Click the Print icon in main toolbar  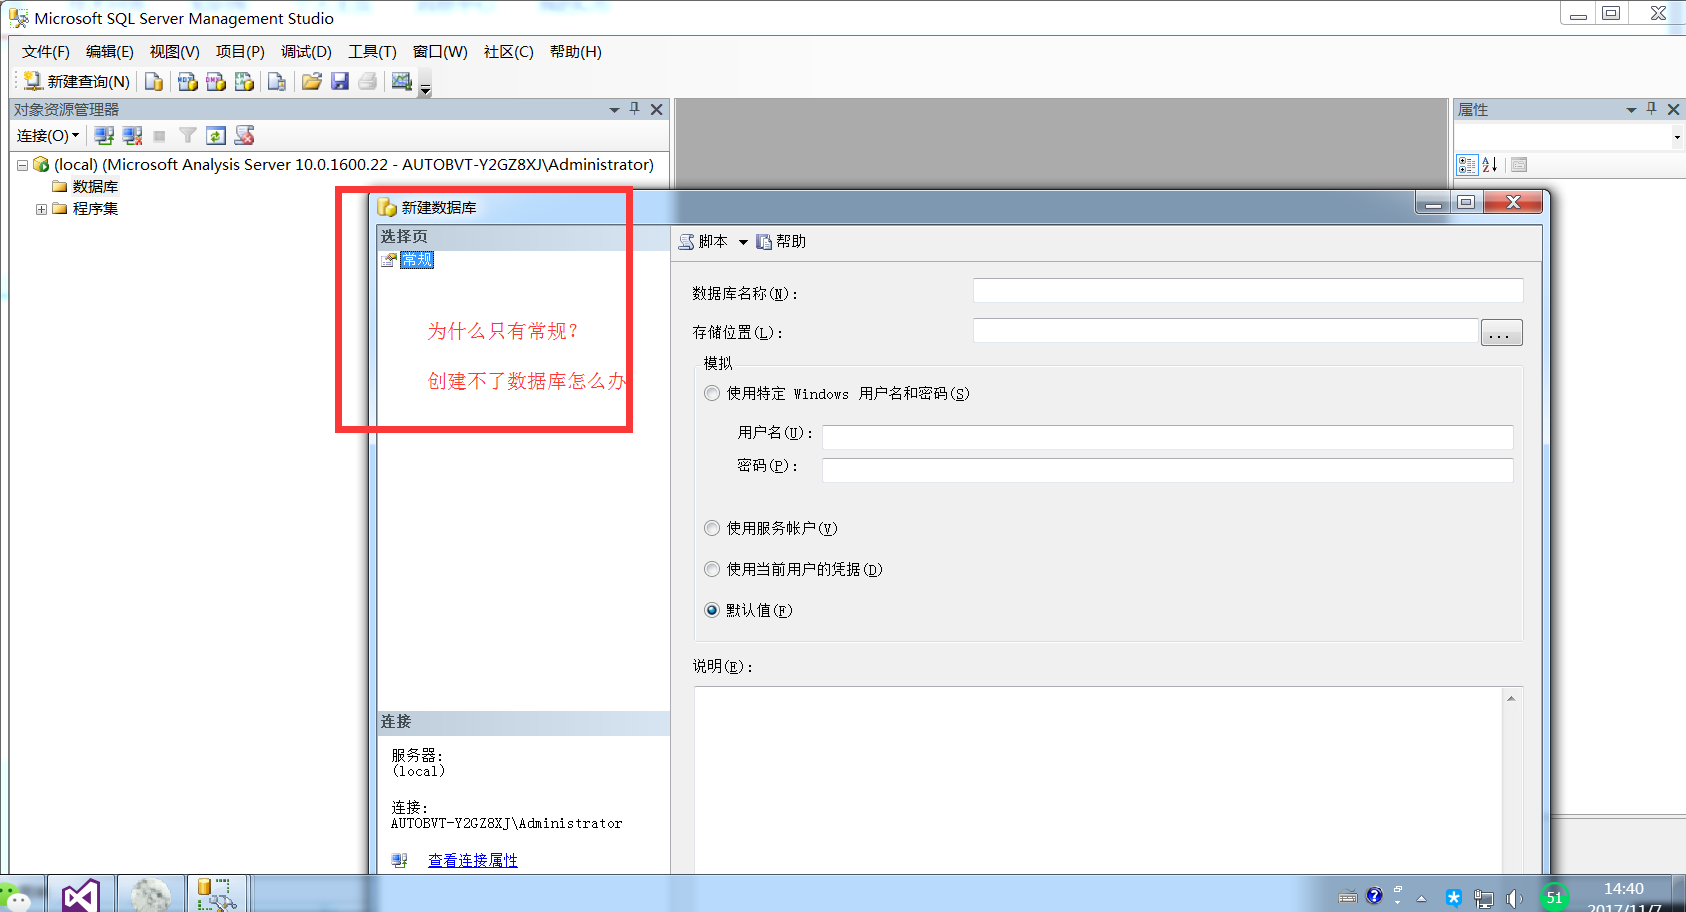(368, 82)
